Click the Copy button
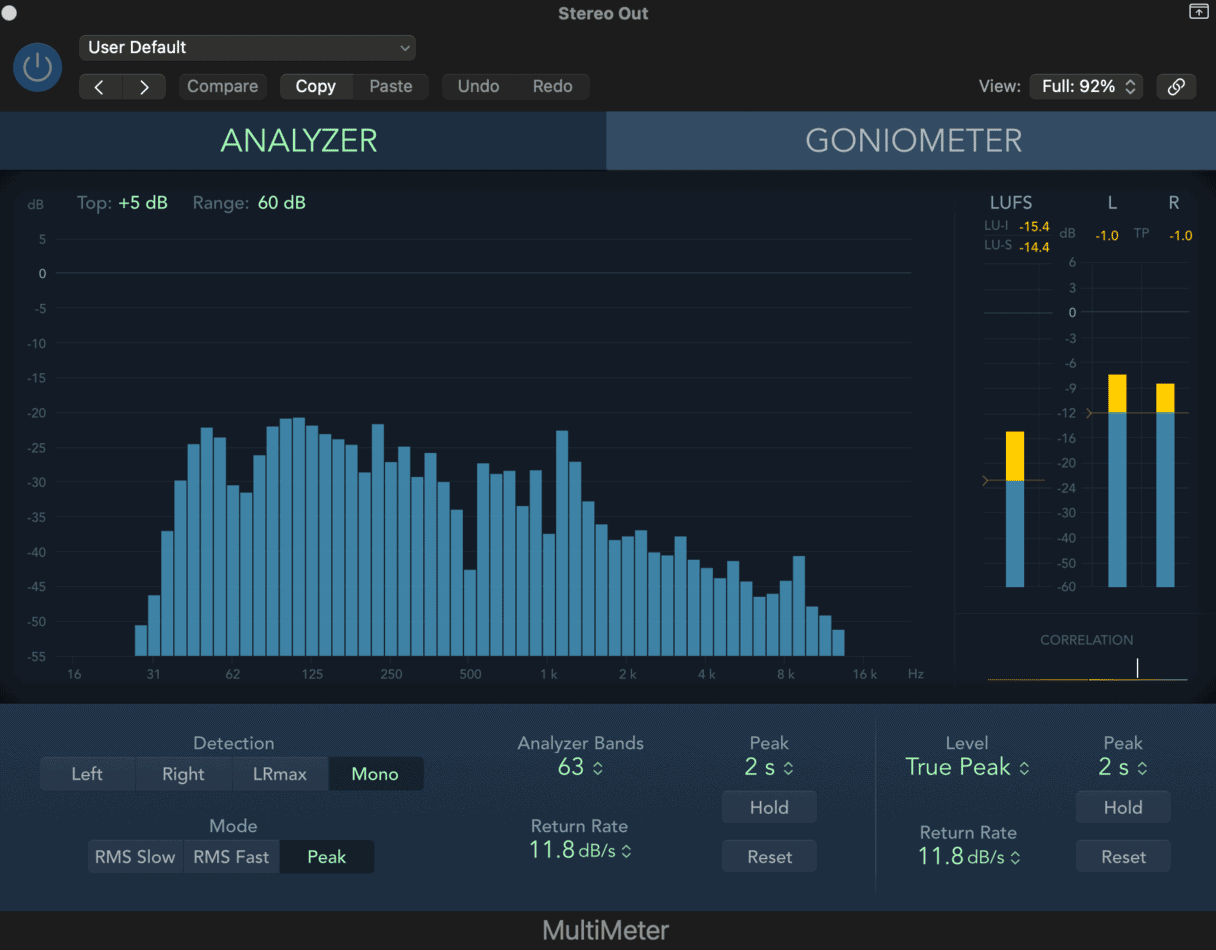This screenshot has width=1216, height=950. [316, 87]
